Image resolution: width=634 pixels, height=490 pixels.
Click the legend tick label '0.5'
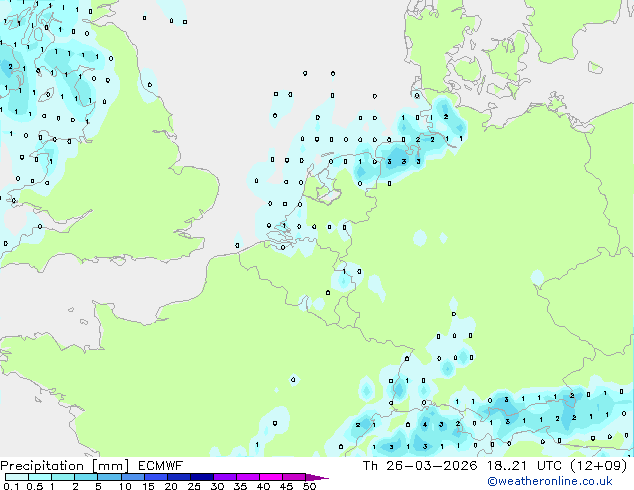pos(35,486)
